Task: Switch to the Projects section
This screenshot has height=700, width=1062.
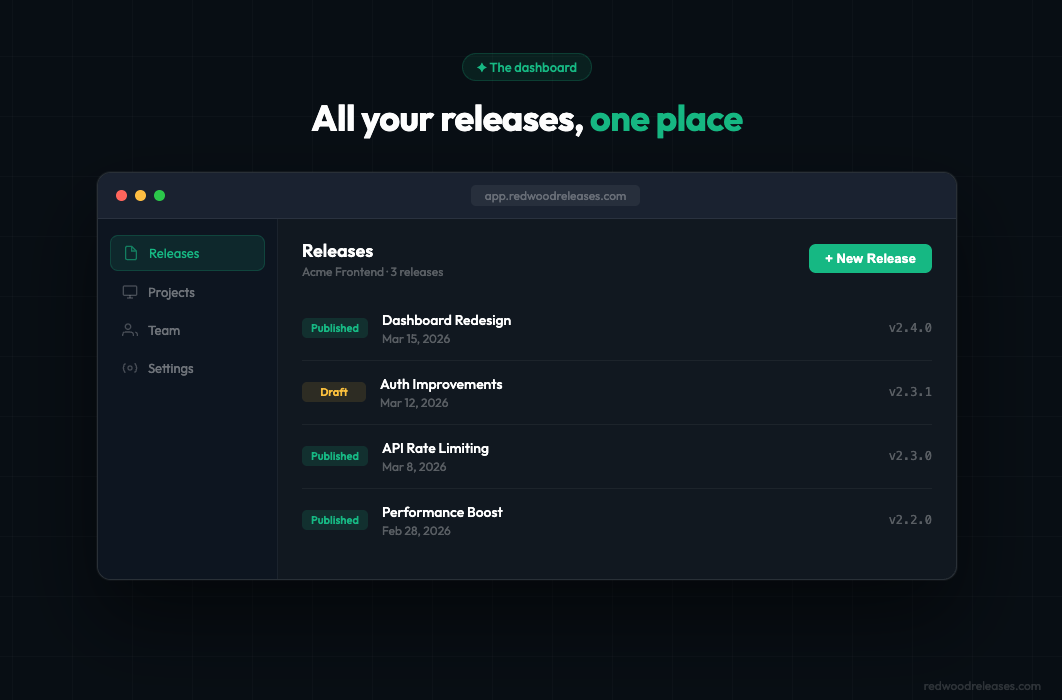Action: pyautogui.click(x=170, y=292)
